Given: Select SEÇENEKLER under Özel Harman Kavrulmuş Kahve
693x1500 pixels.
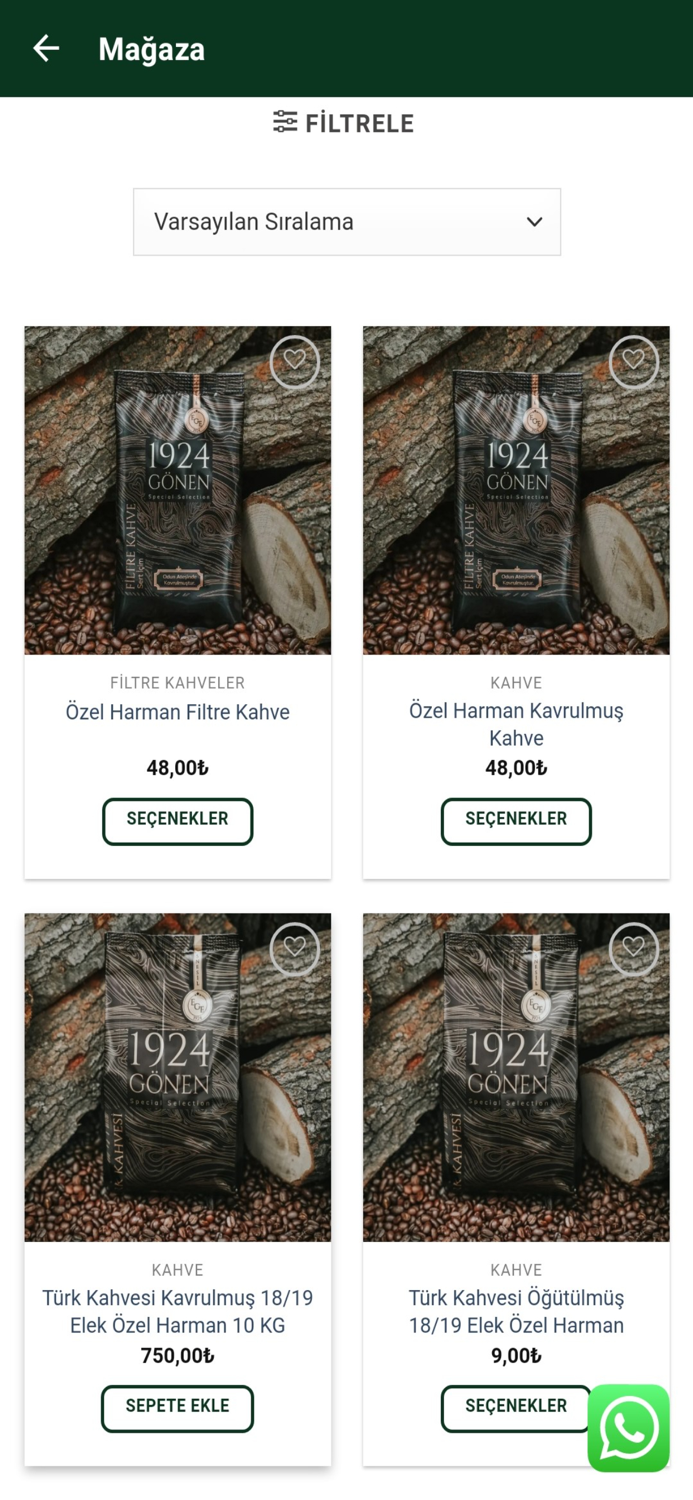Looking at the screenshot, I should pyautogui.click(x=516, y=821).
